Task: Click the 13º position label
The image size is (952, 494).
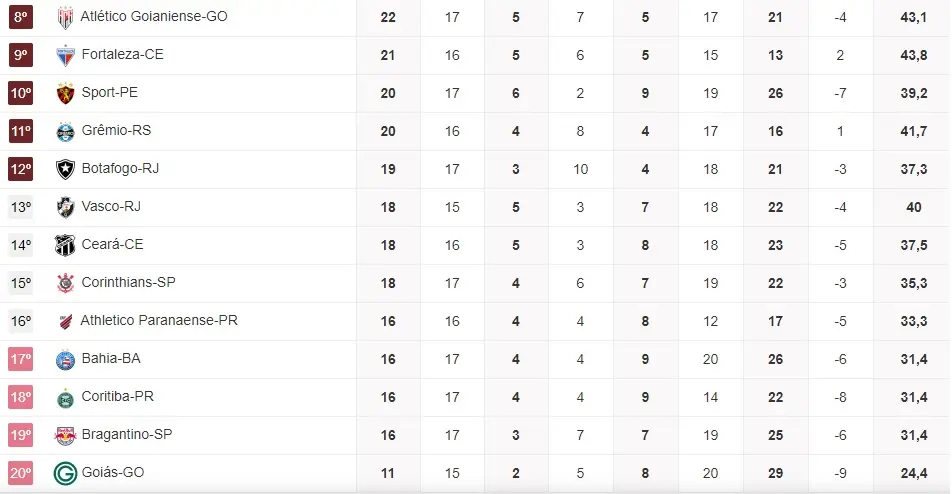Action: click(x=21, y=207)
